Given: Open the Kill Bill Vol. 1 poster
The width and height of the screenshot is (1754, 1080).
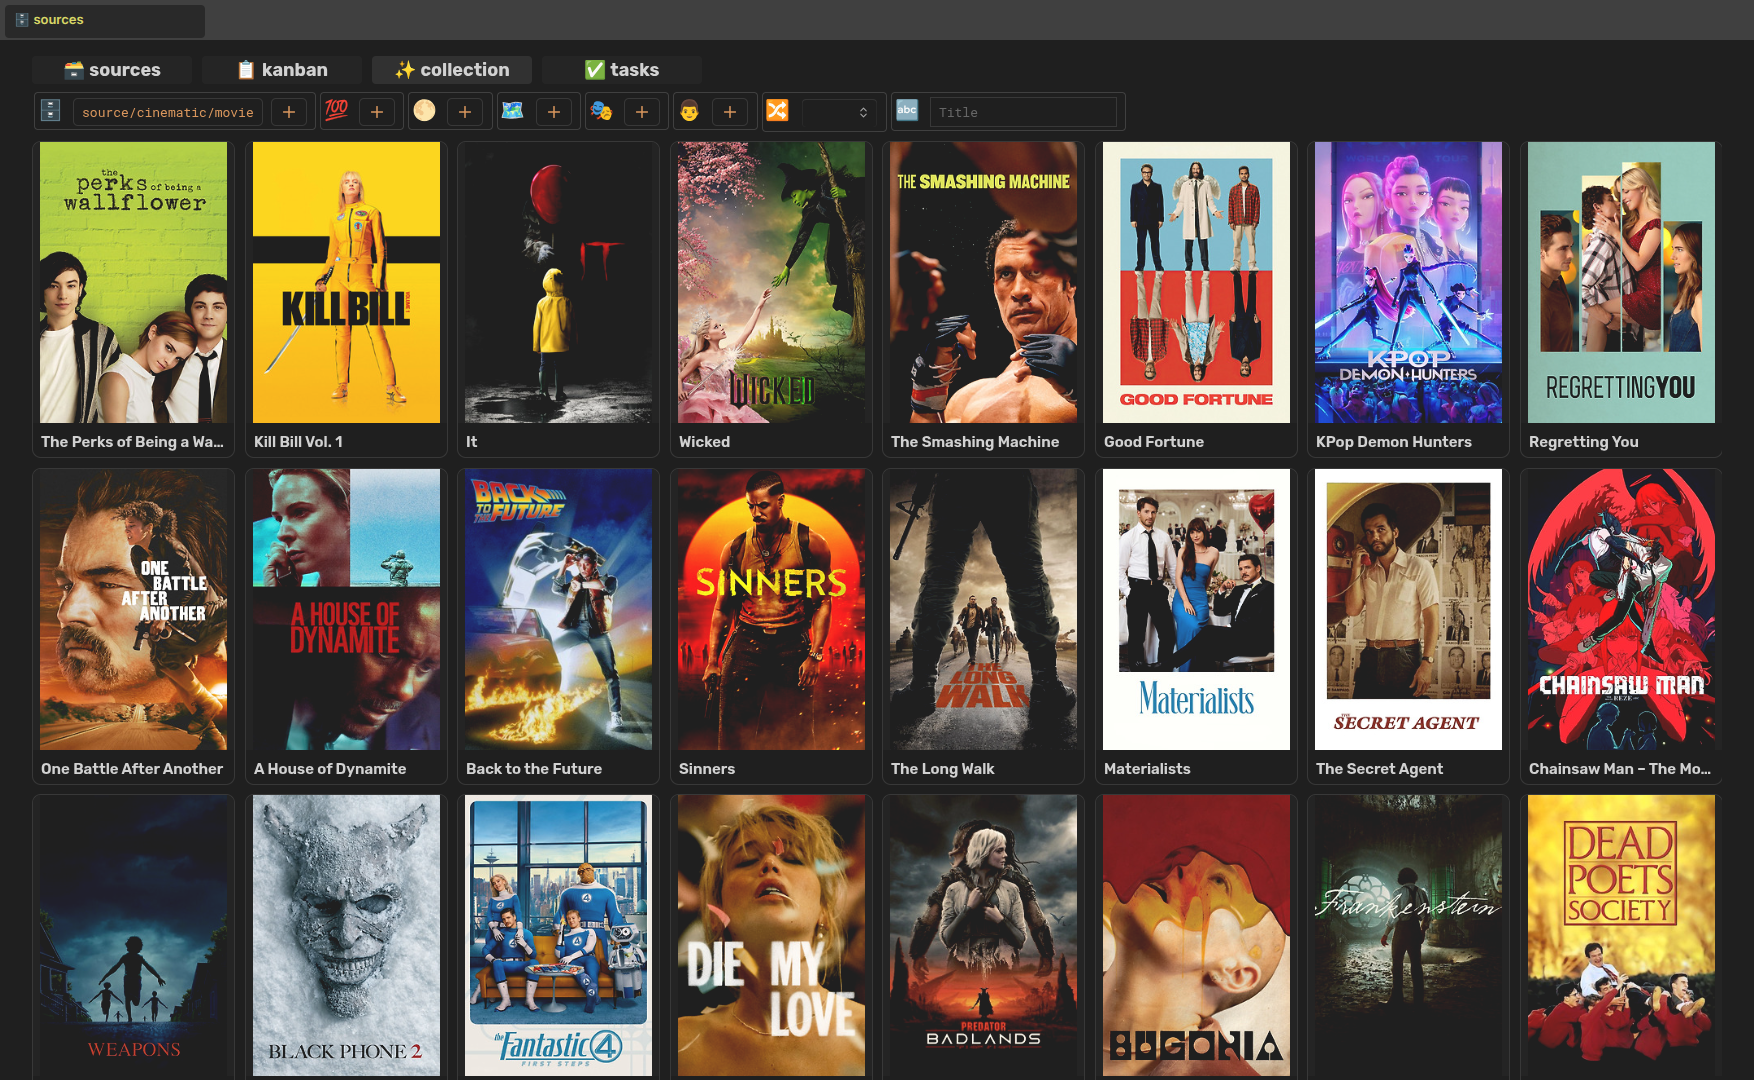Looking at the screenshot, I should coord(346,282).
